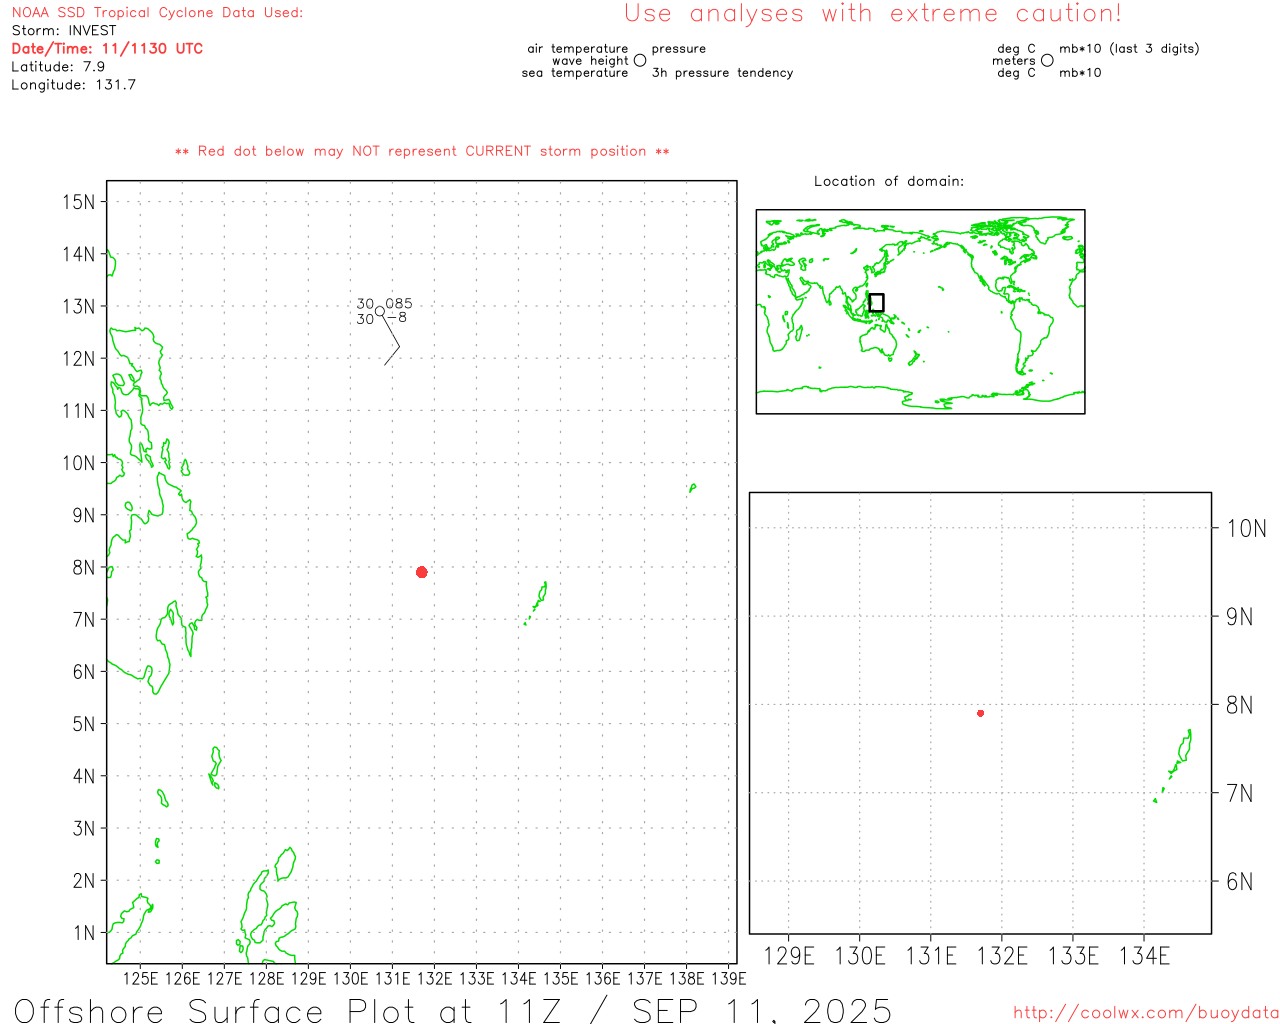
Task: Open the coolwx.com/buoydata link
Action: coord(1146,1013)
